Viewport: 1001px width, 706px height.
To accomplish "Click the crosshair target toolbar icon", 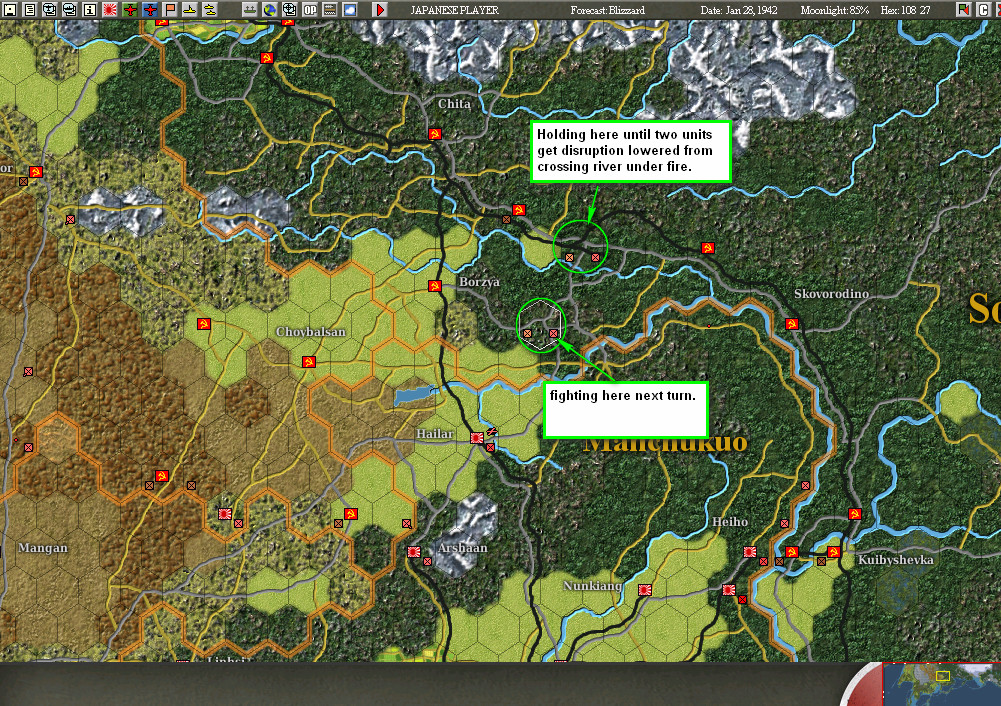I will [289, 10].
